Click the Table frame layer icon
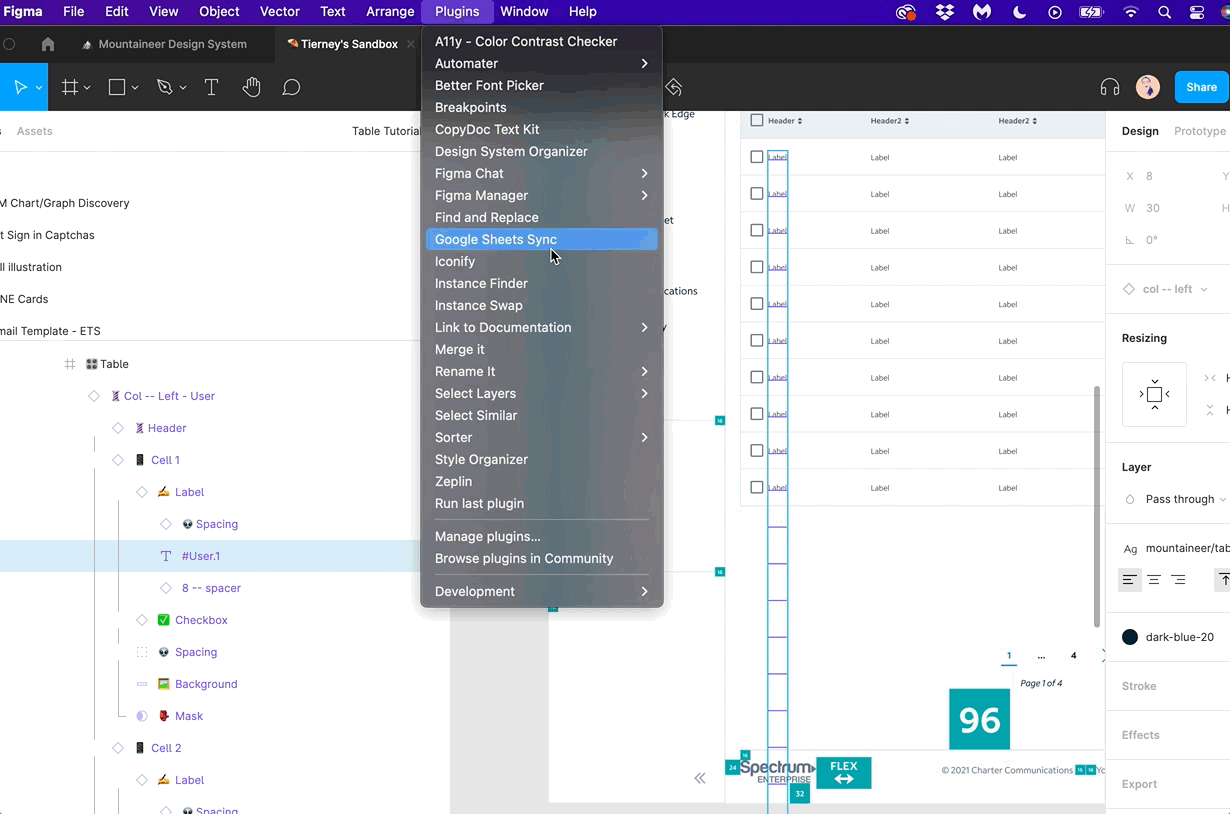The image size is (1230, 814). tap(70, 364)
